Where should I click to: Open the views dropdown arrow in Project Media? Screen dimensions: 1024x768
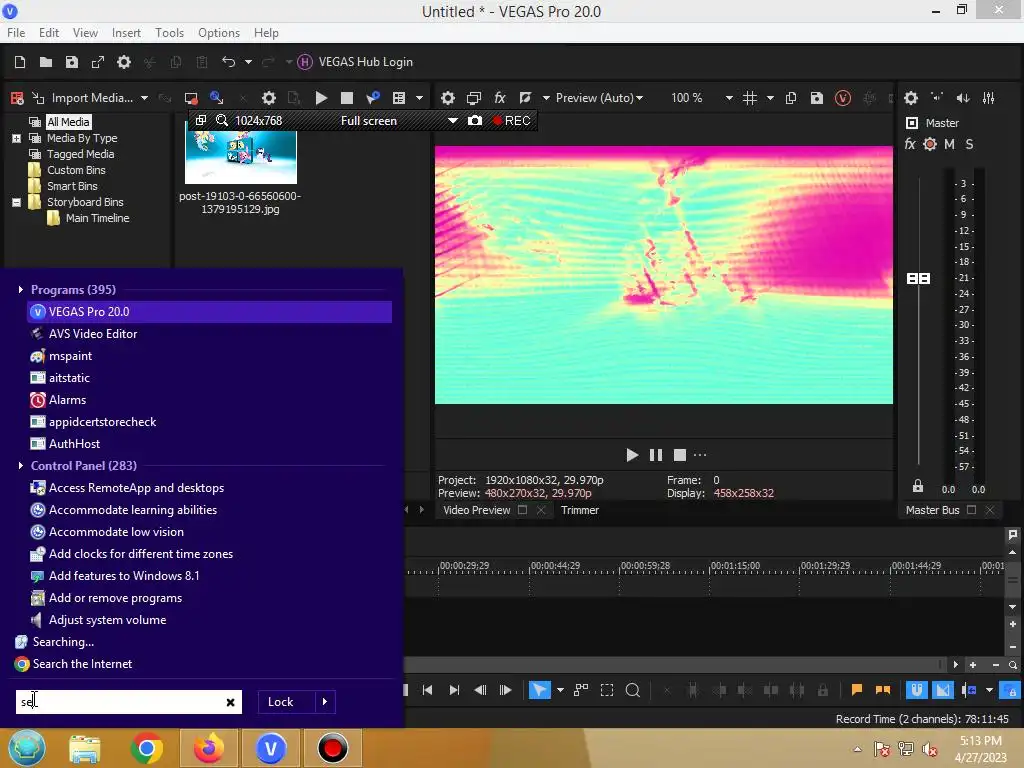pyautogui.click(x=419, y=98)
